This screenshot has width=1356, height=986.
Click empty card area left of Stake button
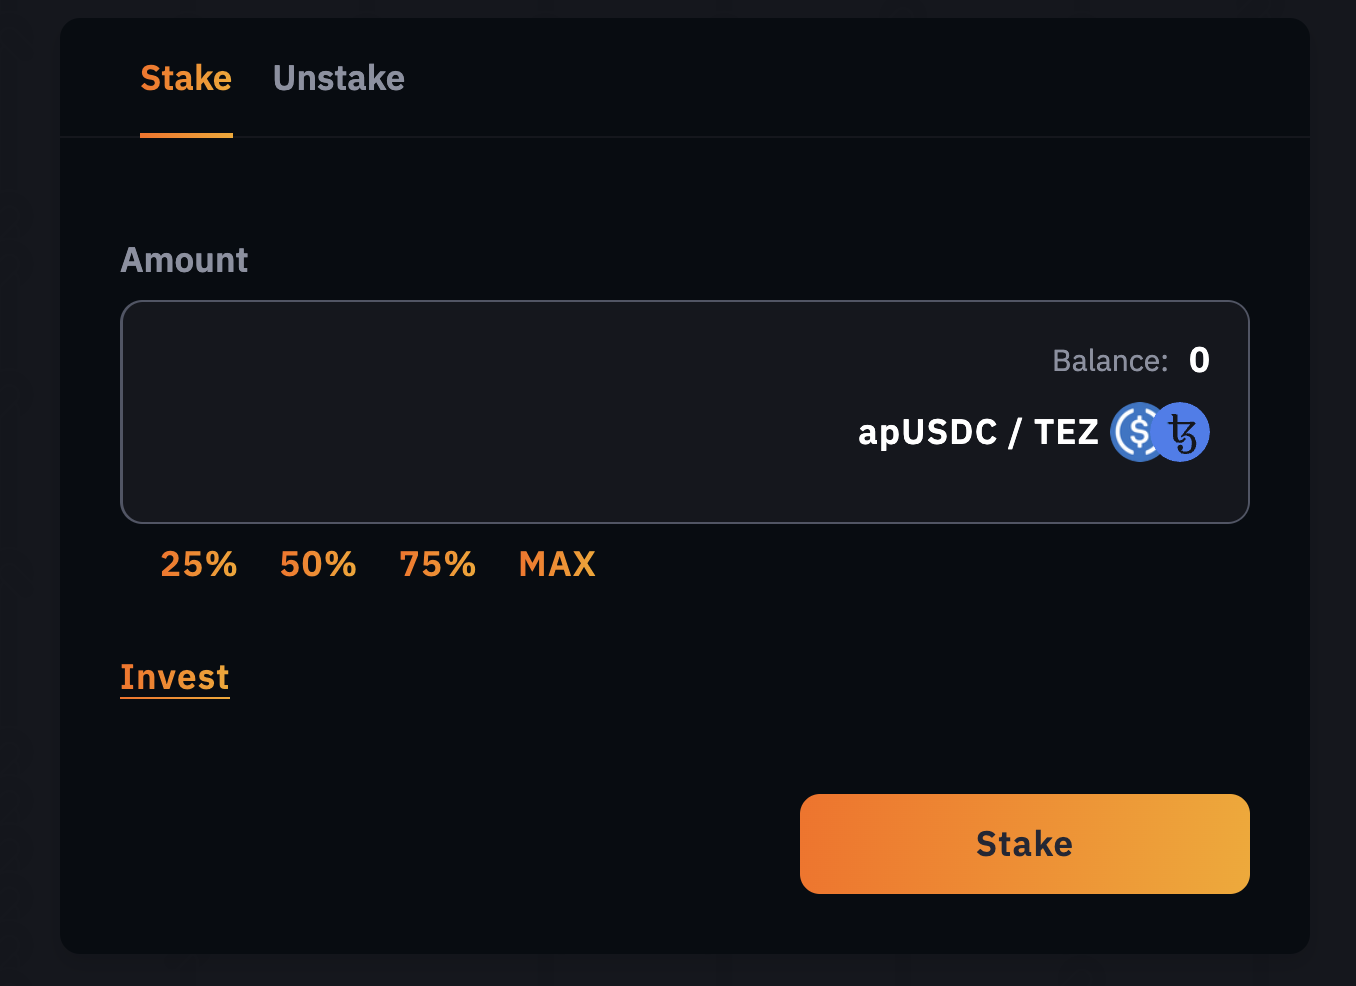click(450, 844)
